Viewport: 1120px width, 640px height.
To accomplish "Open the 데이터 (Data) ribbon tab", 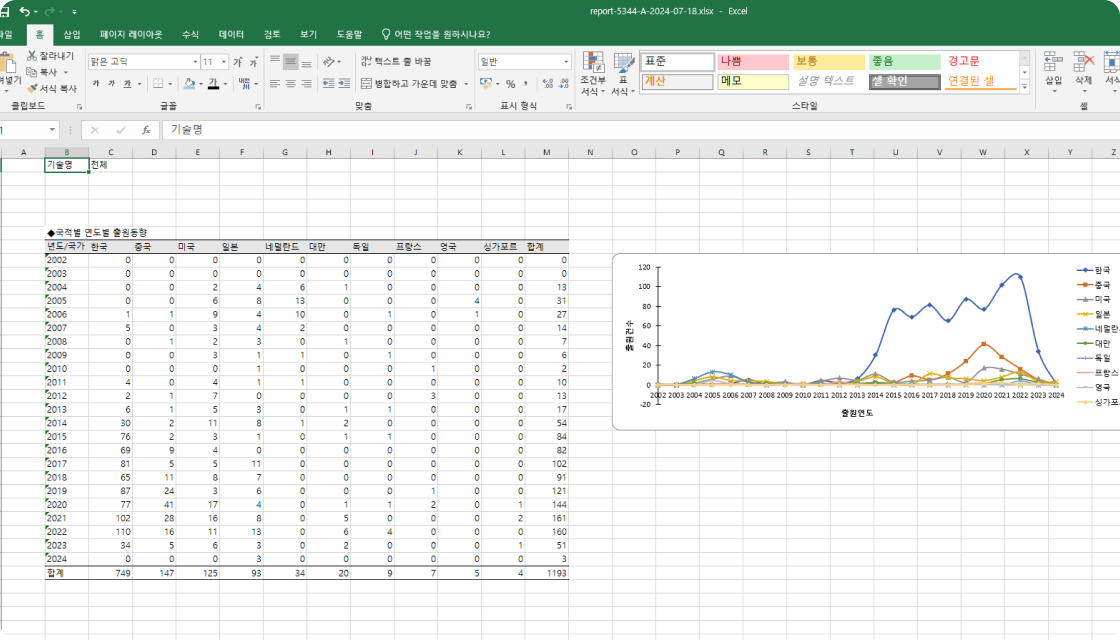I will pos(231,34).
